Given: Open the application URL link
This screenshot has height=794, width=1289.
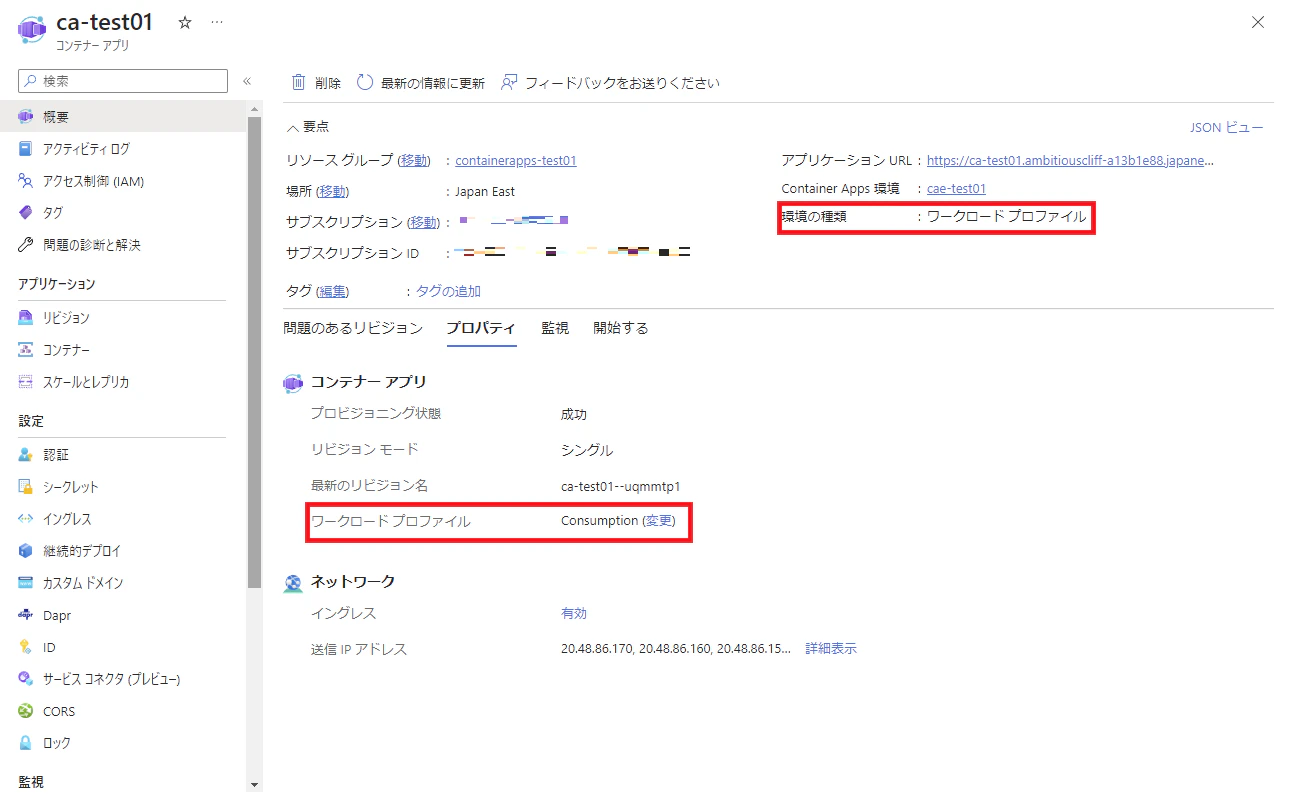Looking at the screenshot, I should click(x=1071, y=160).
